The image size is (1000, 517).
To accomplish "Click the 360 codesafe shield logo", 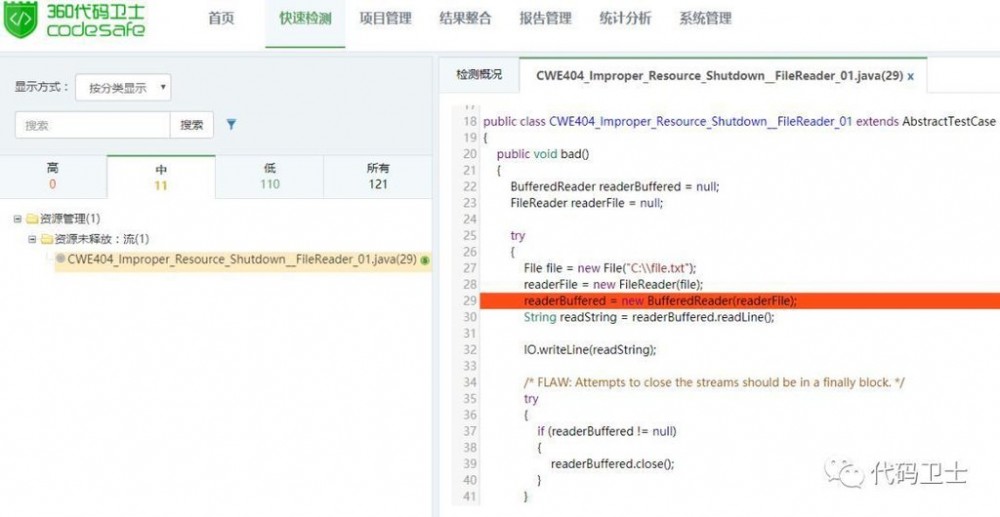I will click(20, 19).
